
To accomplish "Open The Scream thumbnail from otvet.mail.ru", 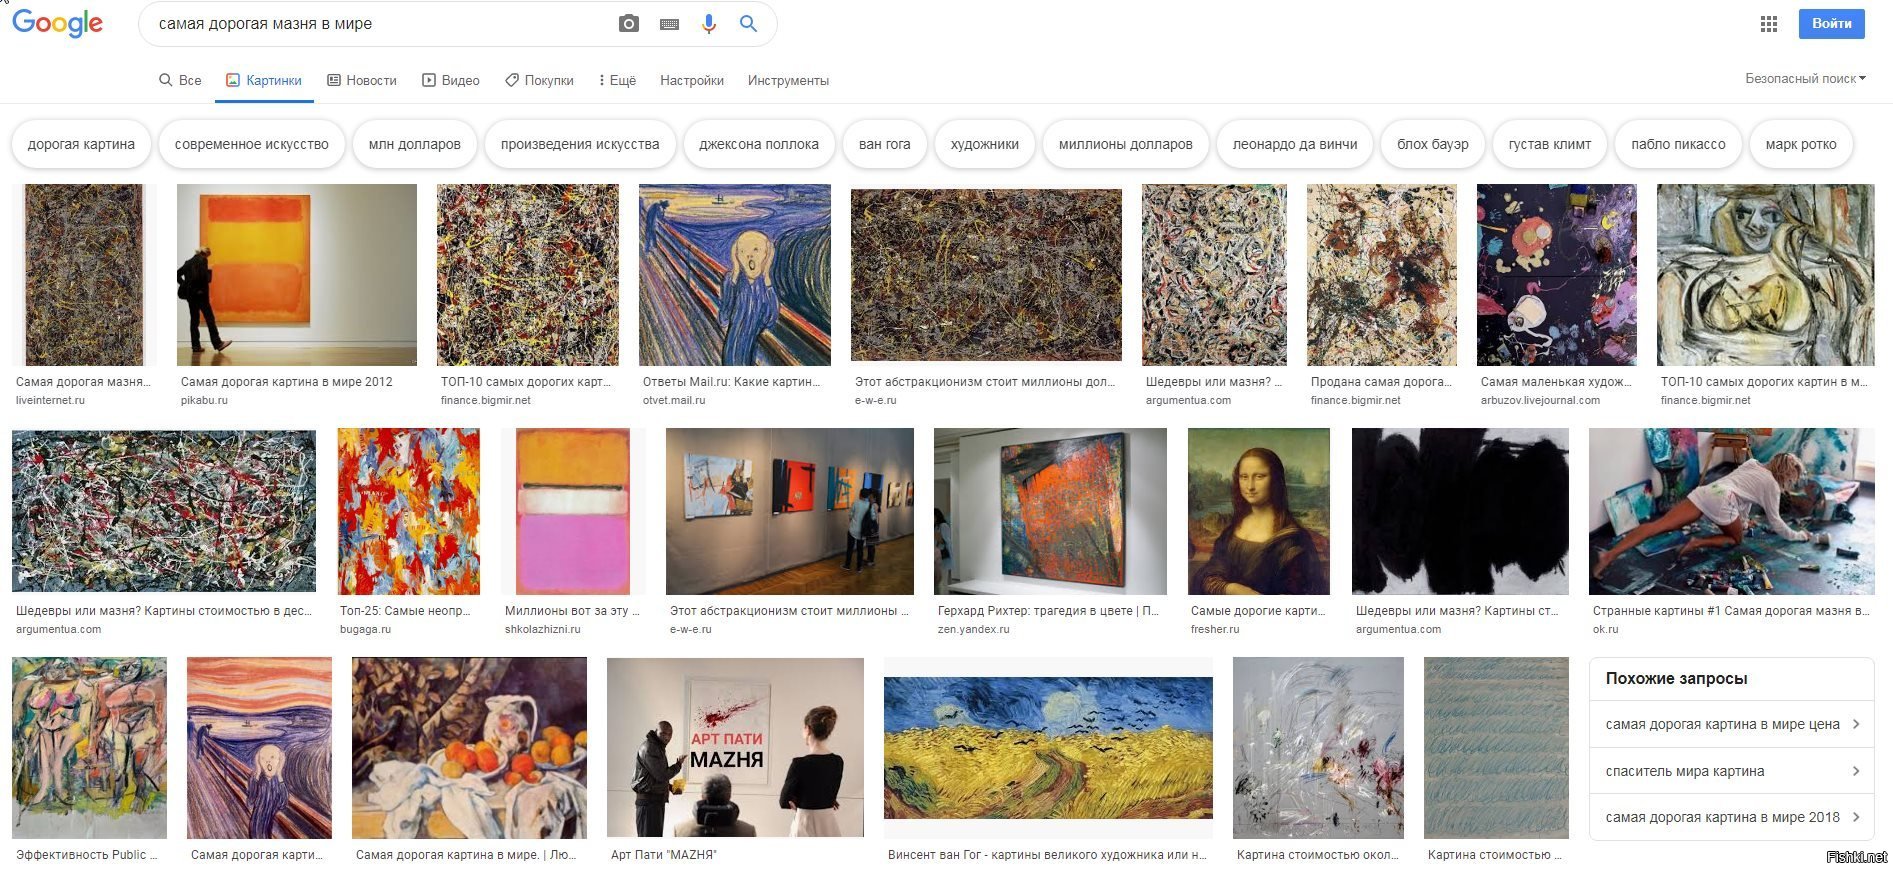I will pos(735,275).
